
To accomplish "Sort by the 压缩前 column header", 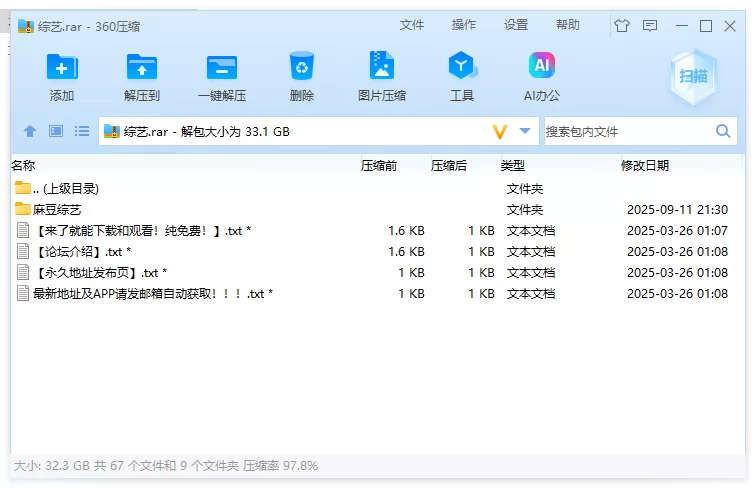I will (x=379, y=166).
